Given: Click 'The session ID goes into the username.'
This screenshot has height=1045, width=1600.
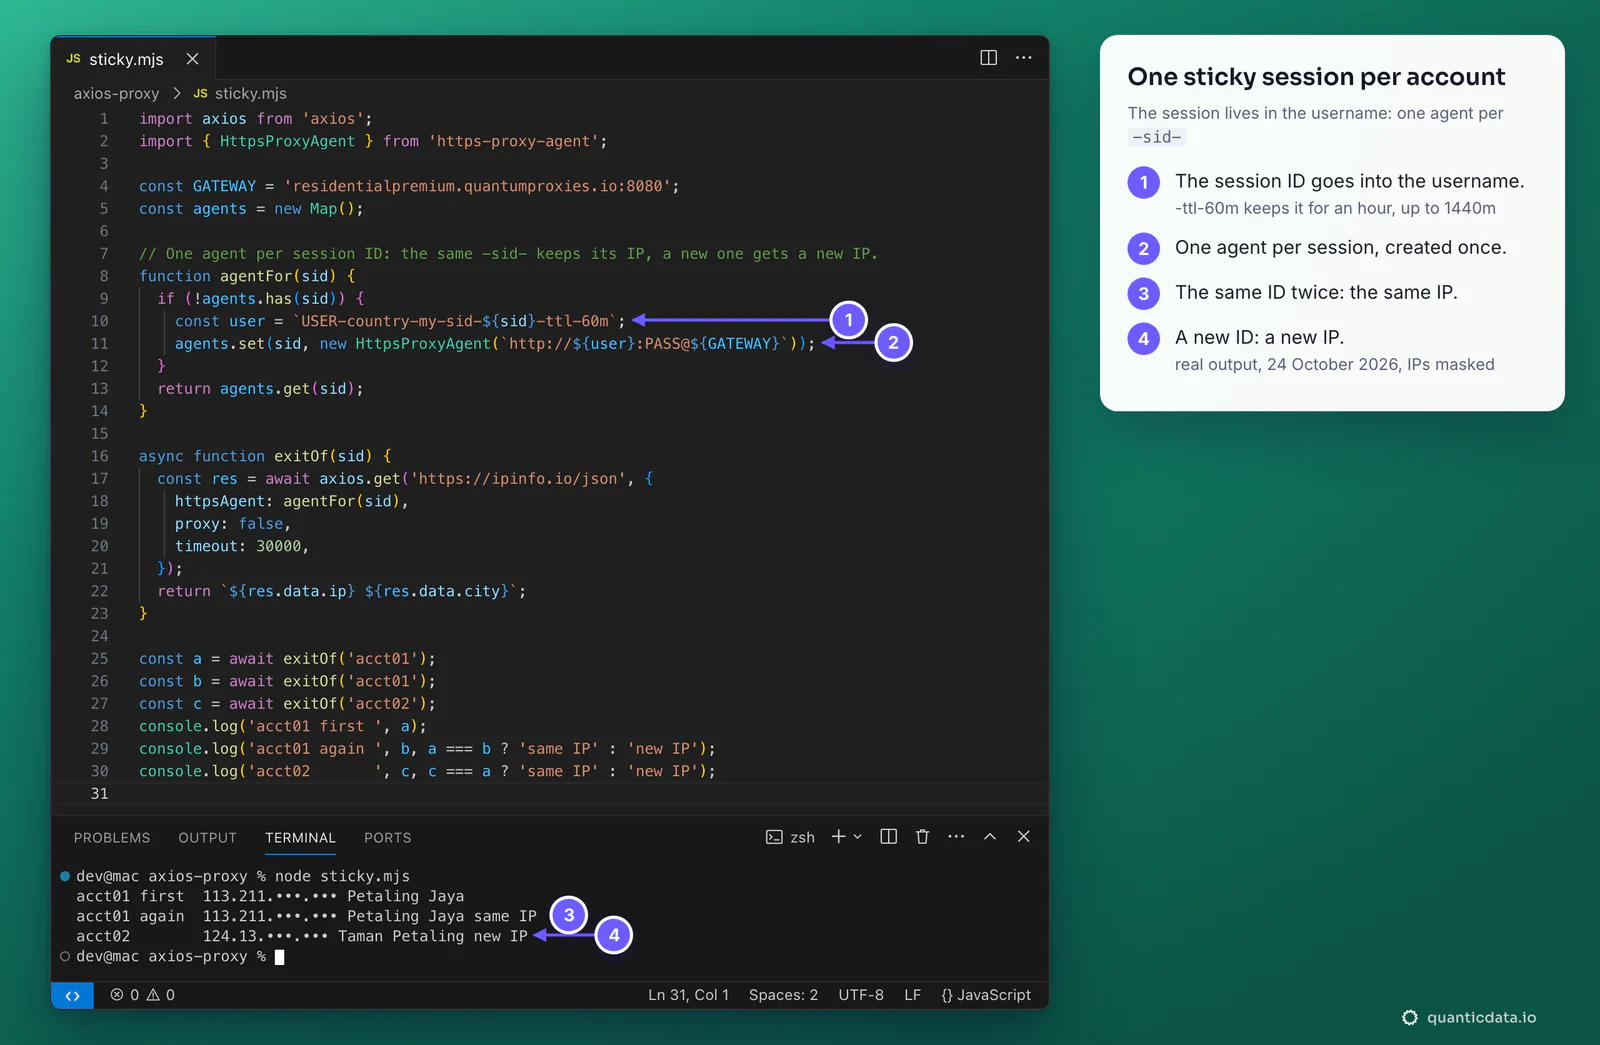Looking at the screenshot, I should coord(1349,181).
